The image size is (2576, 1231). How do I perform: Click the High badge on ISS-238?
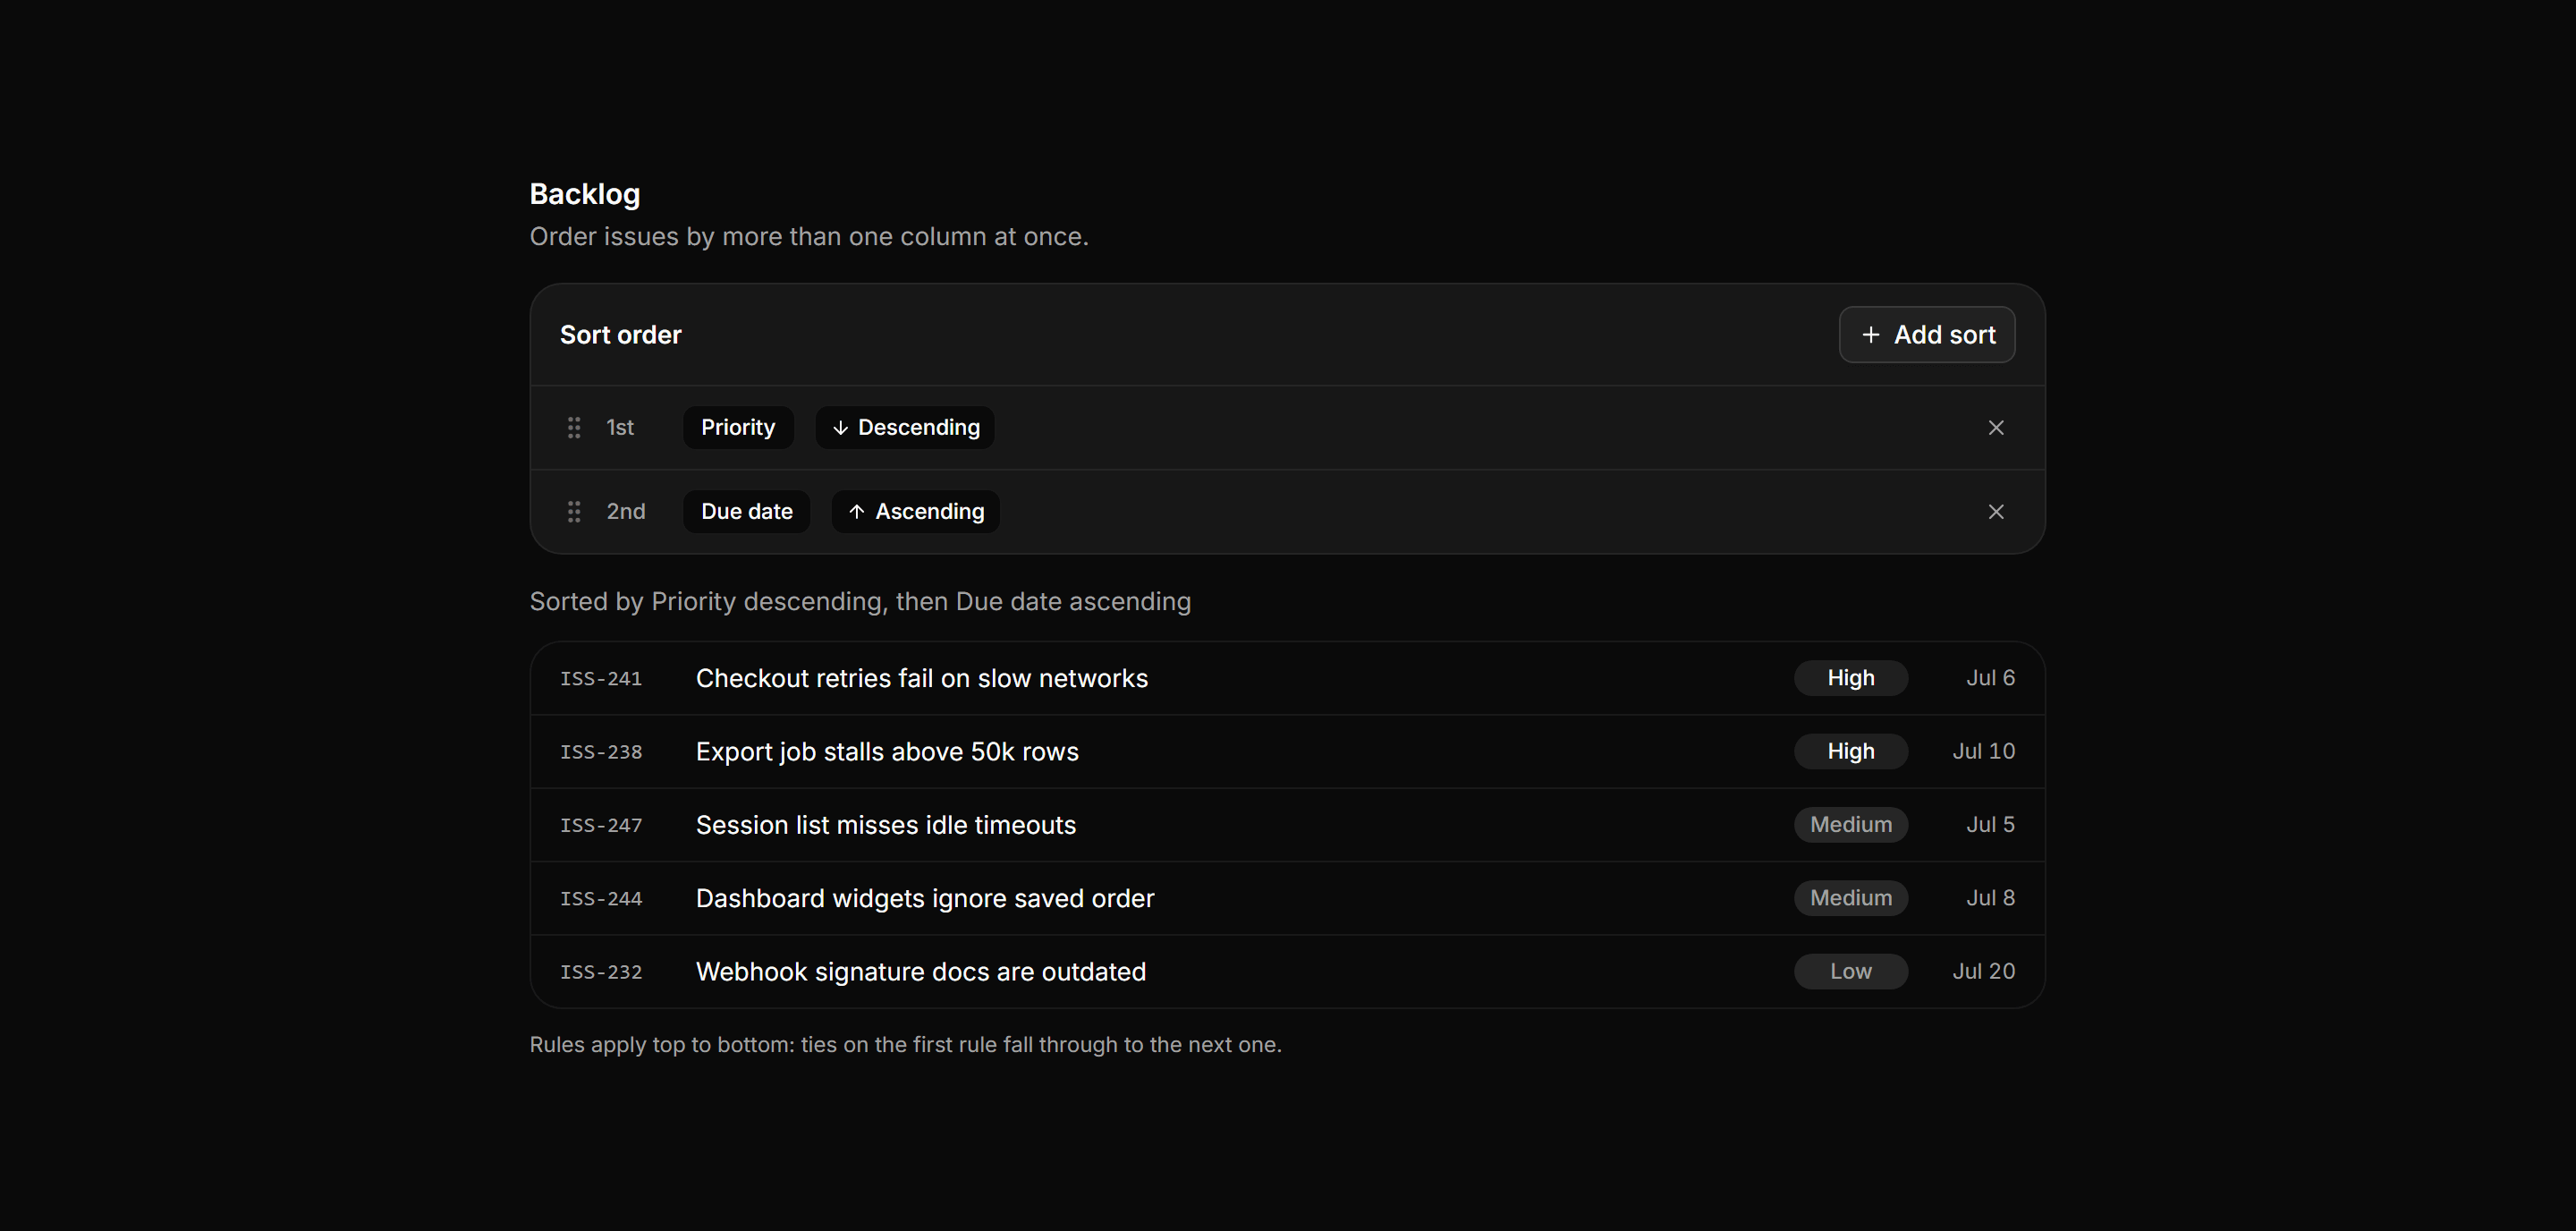tap(1851, 751)
